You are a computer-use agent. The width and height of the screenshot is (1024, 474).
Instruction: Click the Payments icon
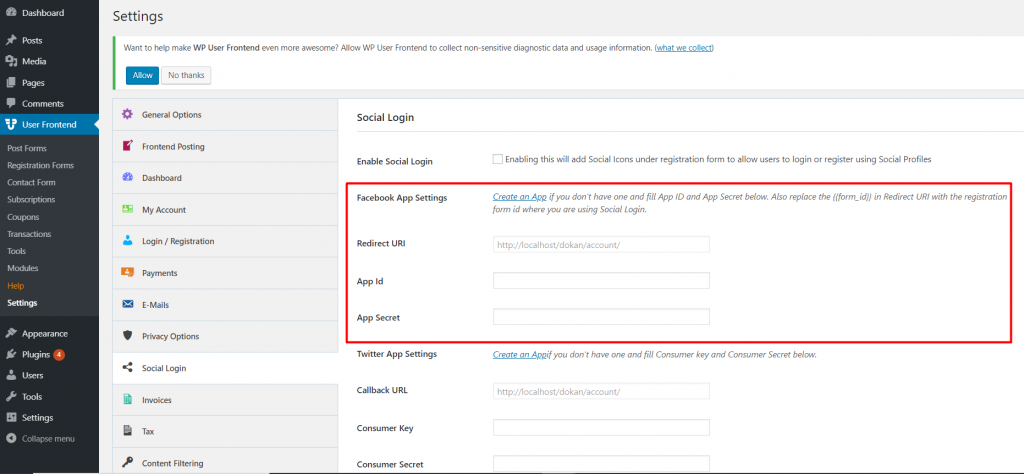coord(127,273)
